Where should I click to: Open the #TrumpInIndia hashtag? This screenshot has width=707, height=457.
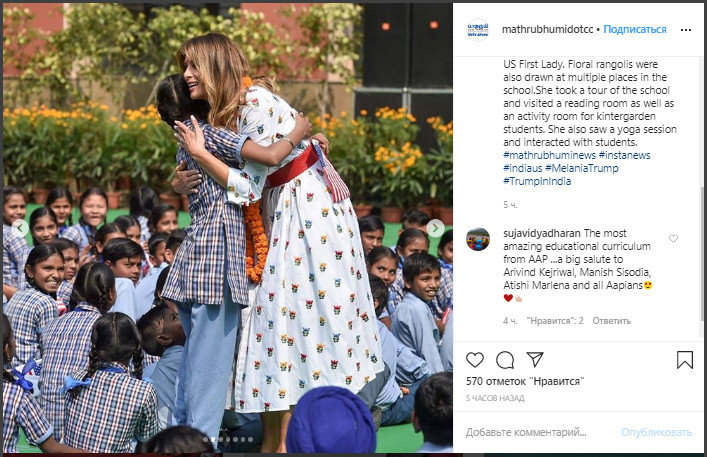537,181
